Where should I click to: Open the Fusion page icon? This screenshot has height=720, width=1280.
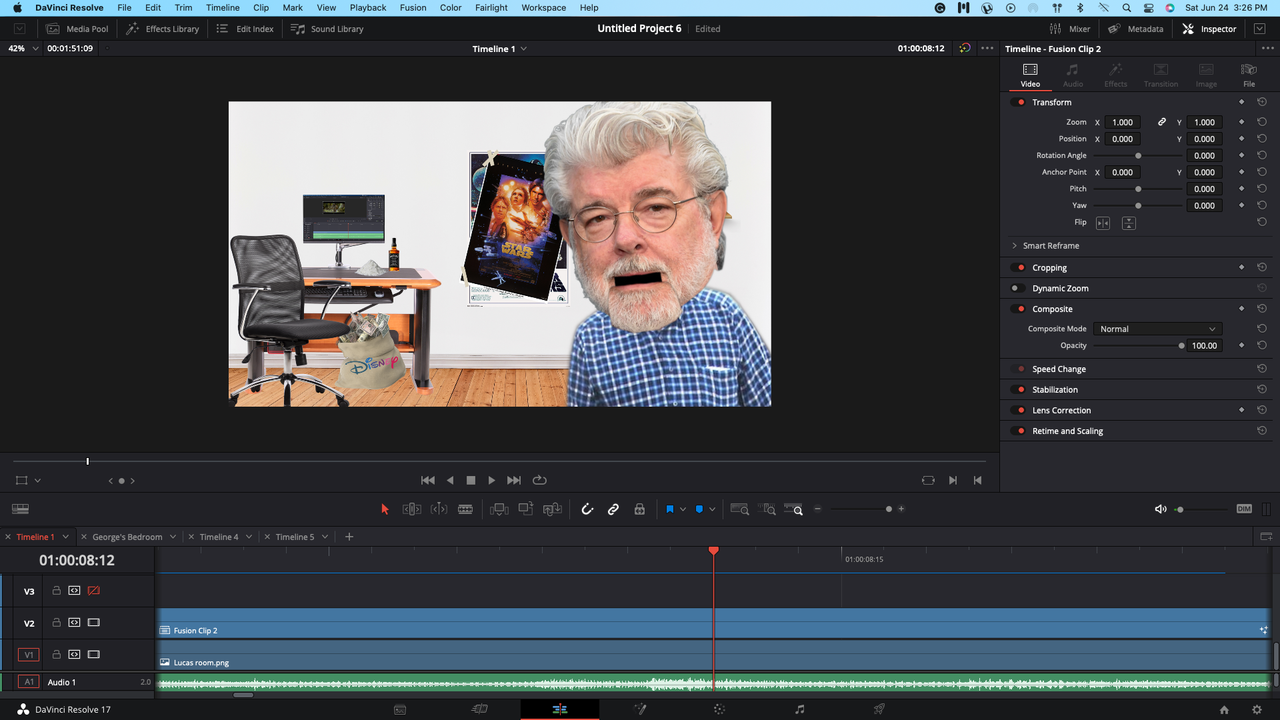click(639, 709)
